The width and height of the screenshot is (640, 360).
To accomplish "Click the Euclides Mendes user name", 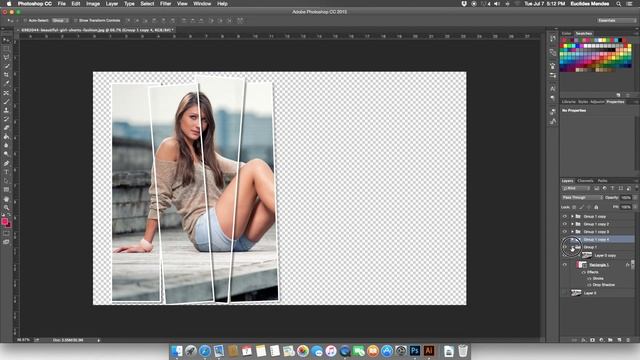I will 590,4.
